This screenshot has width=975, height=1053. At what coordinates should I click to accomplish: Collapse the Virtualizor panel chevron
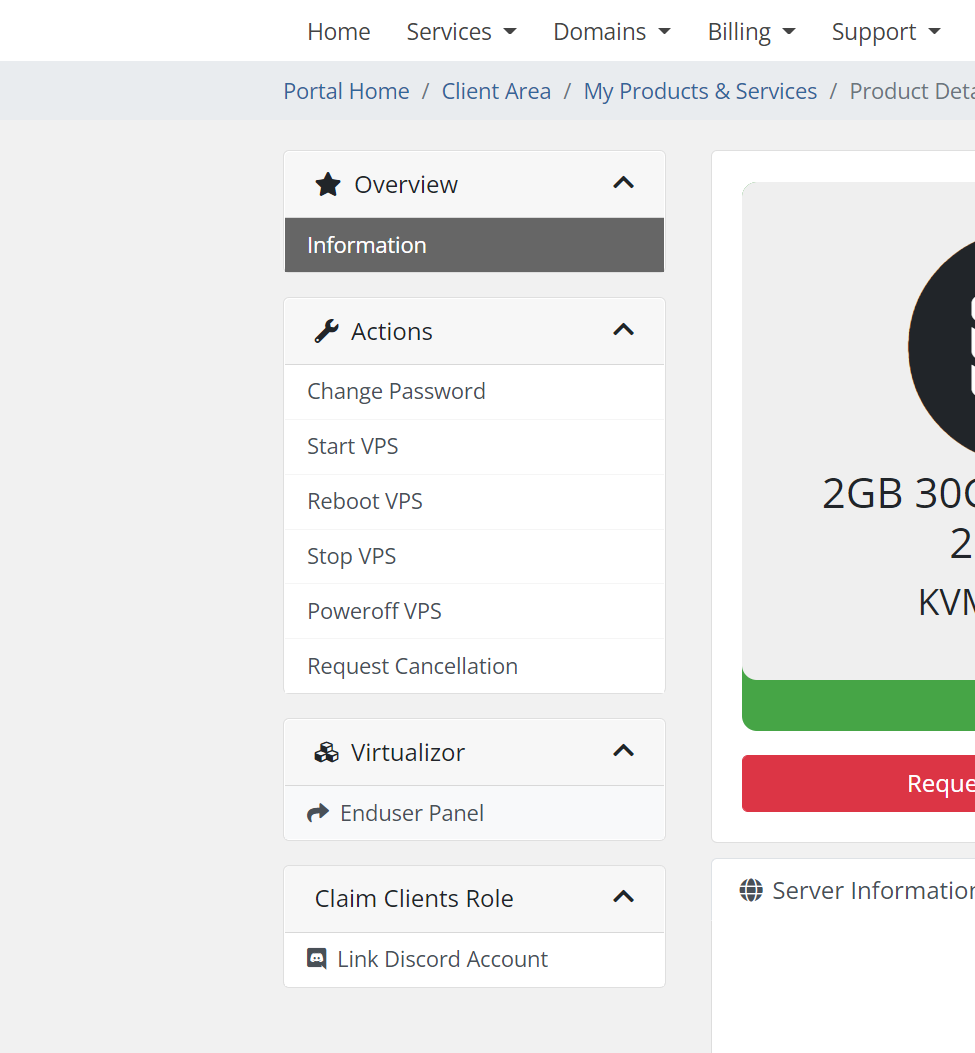coord(624,751)
